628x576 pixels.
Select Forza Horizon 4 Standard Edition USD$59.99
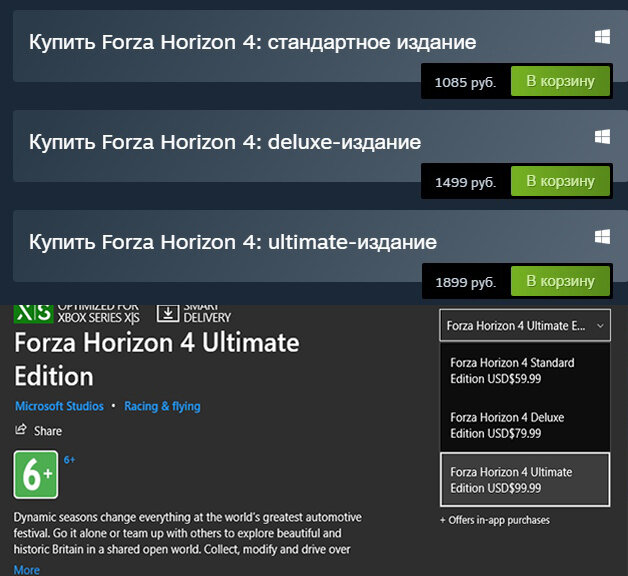[525, 371]
